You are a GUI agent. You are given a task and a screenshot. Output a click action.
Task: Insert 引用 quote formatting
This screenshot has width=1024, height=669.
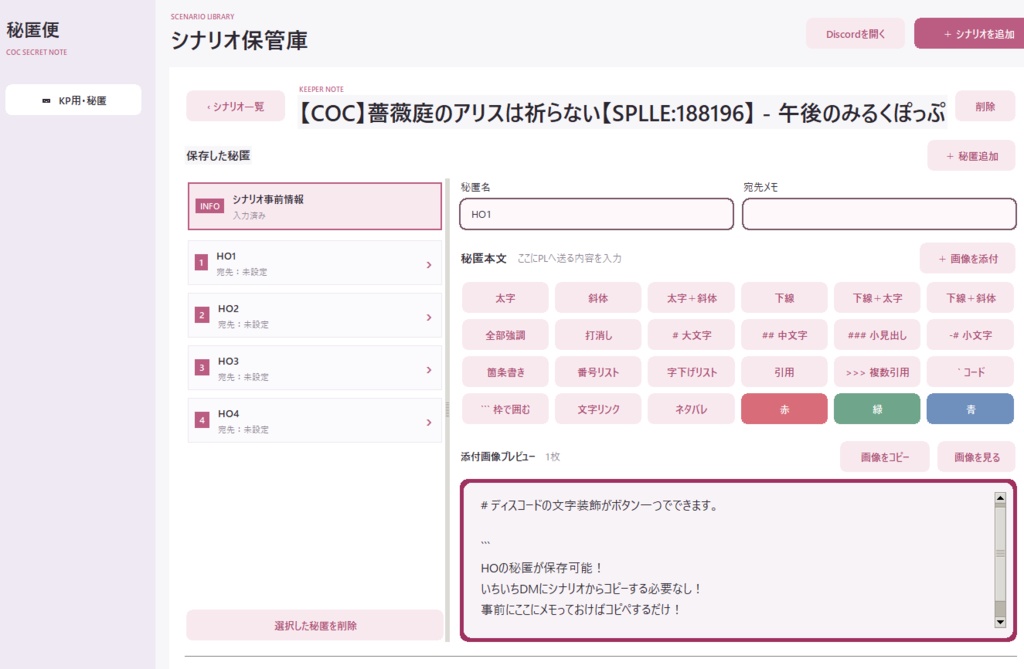click(784, 372)
